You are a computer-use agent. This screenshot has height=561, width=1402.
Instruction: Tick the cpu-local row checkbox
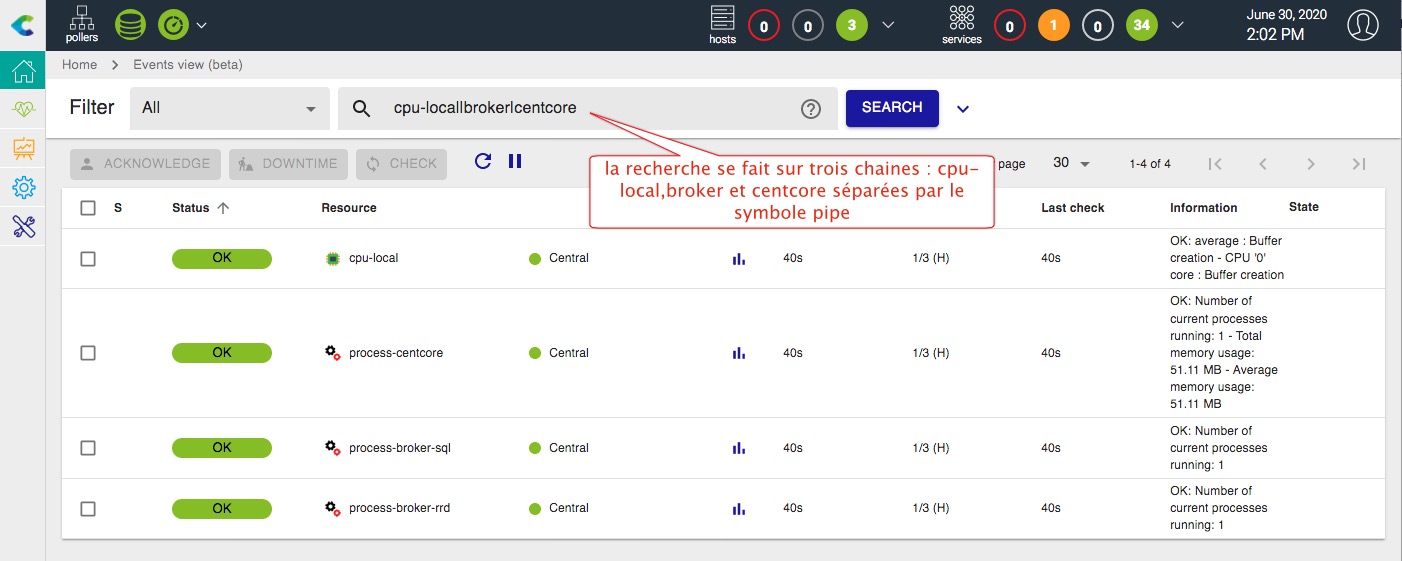[88, 259]
